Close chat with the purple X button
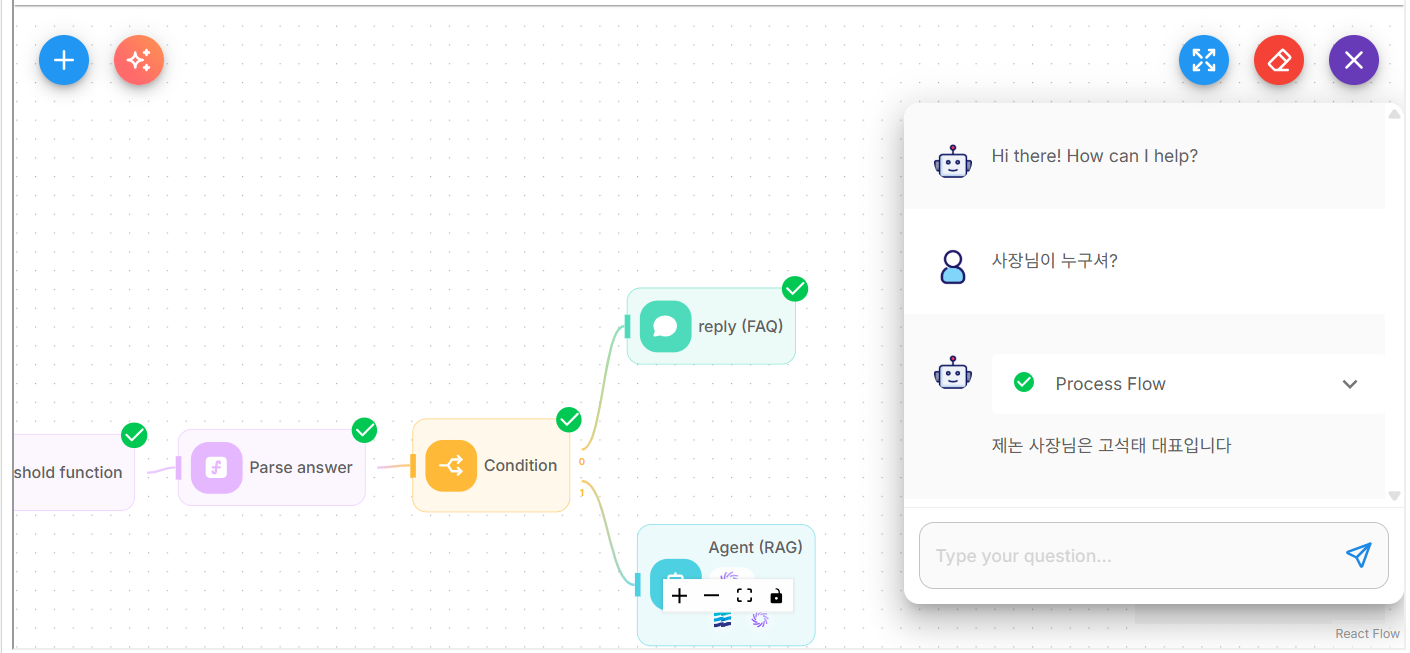The height and width of the screenshot is (653, 1410). point(1353,60)
